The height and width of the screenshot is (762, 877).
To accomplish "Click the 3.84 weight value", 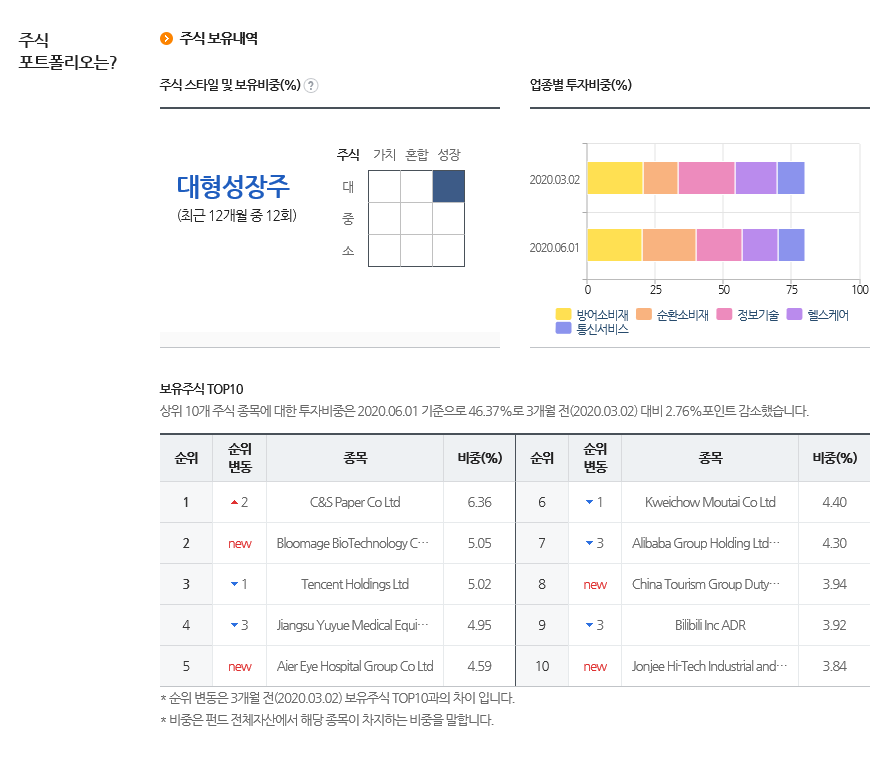I will [x=834, y=666].
